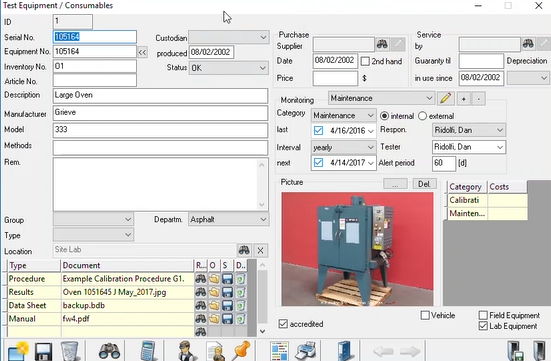Open the Category dropdown in Monitoring section
The image size is (551, 361).
click(343, 116)
